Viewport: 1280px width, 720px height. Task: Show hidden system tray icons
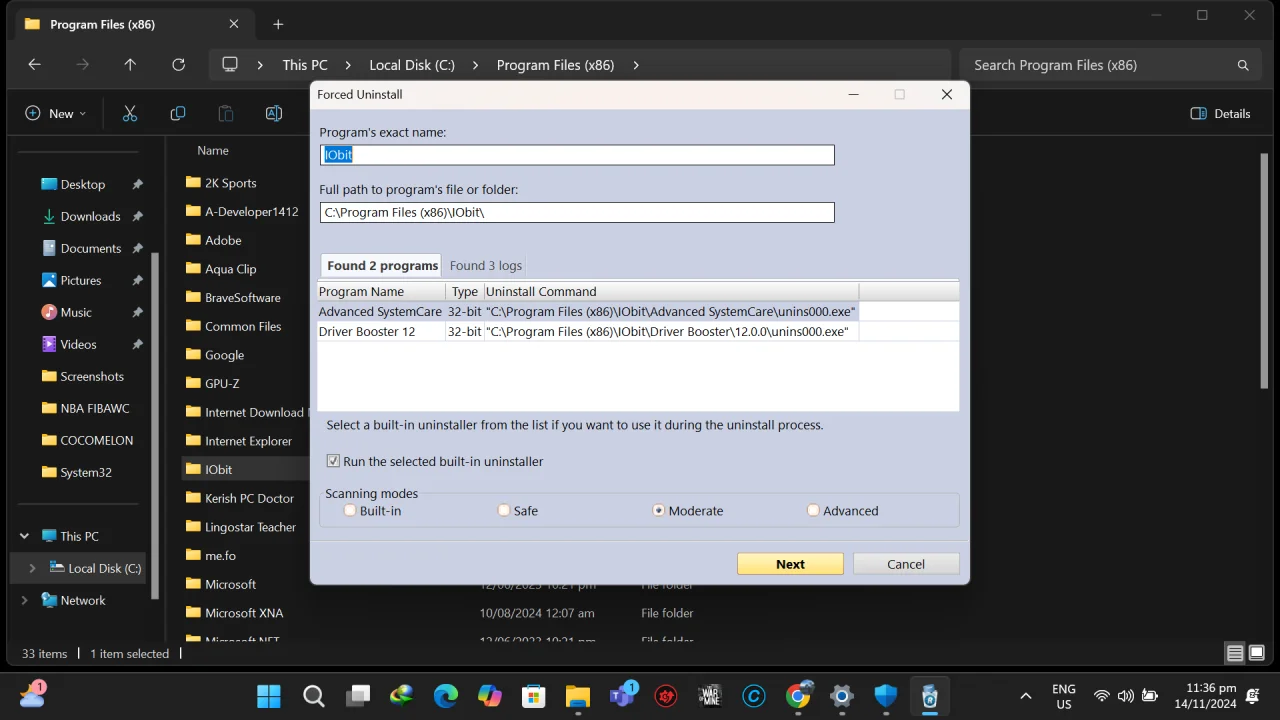point(1025,696)
